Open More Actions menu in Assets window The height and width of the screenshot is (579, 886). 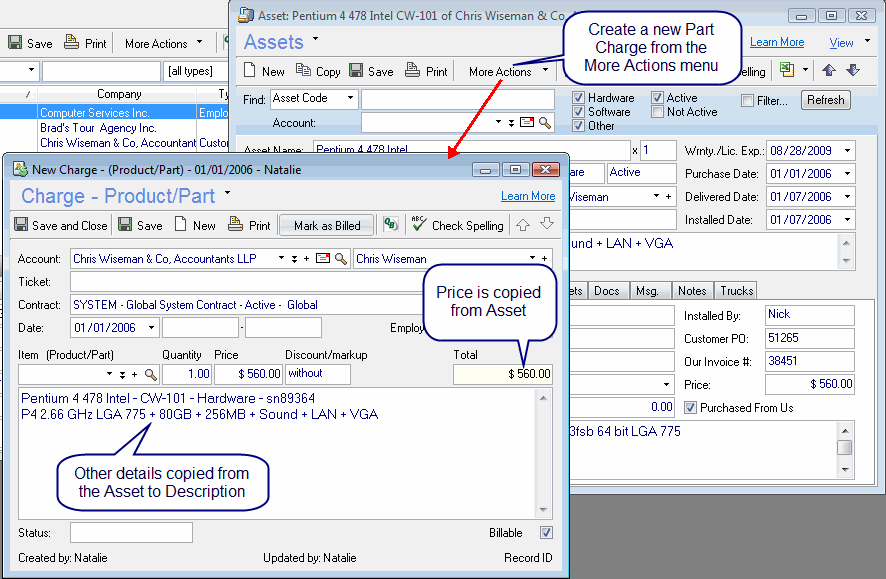(509, 71)
